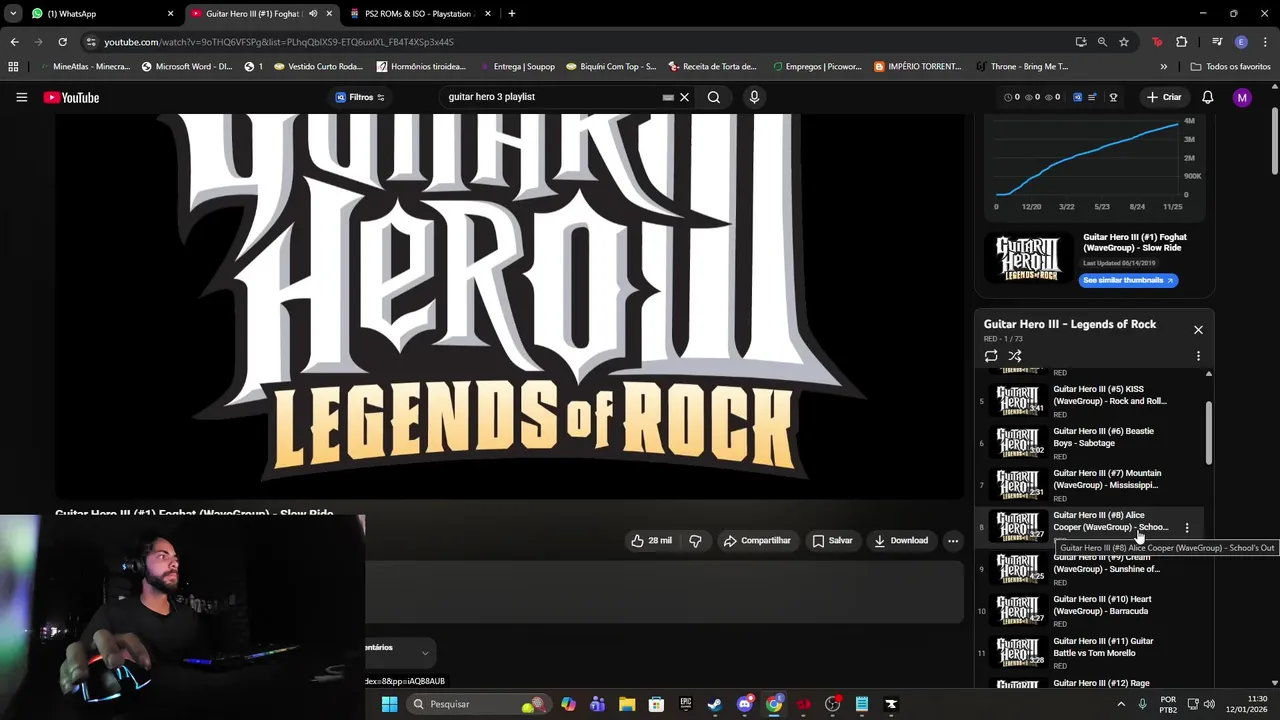Open the extensions puzzle icon
The width and height of the screenshot is (1280, 720).
(x=1181, y=42)
